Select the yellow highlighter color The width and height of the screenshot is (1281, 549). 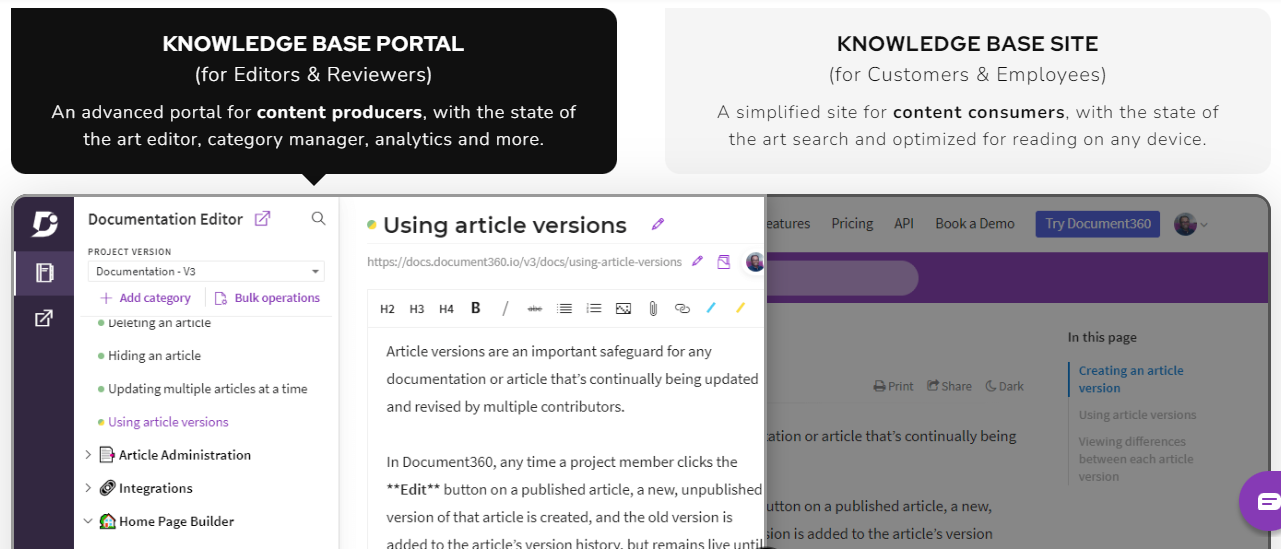point(741,308)
